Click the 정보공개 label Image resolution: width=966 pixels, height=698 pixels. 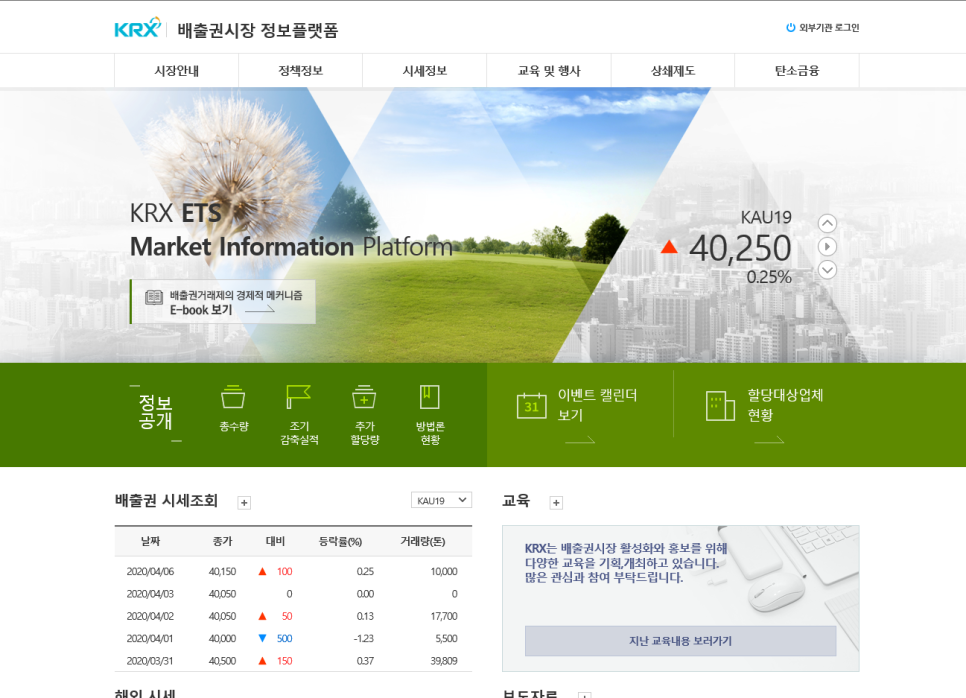tap(155, 412)
